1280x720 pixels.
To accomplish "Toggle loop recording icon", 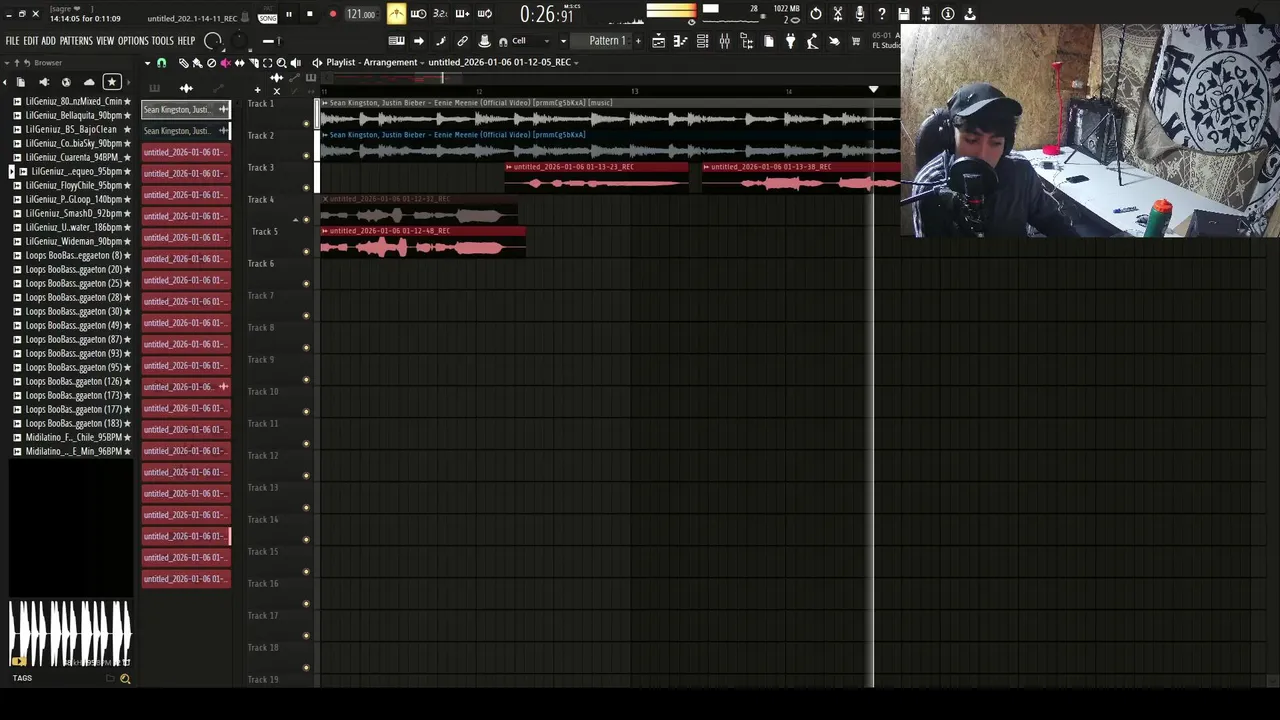I will tap(485, 14).
